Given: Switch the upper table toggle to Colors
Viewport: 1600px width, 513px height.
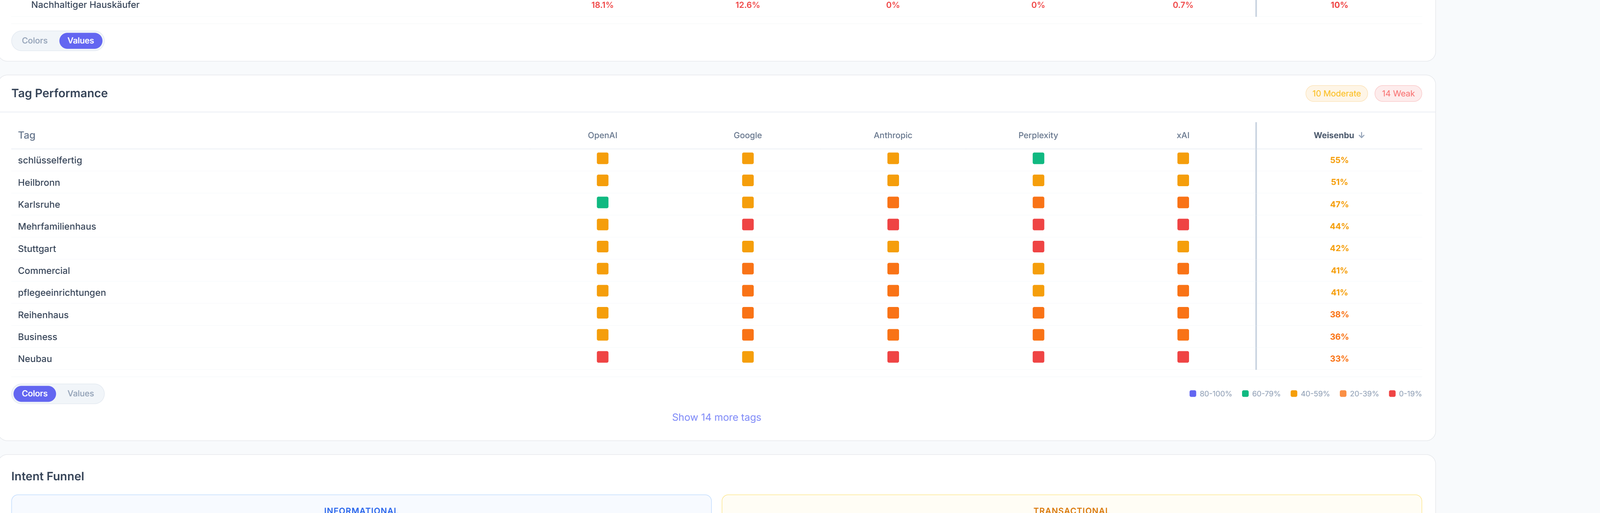Looking at the screenshot, I should coord(35,41).
